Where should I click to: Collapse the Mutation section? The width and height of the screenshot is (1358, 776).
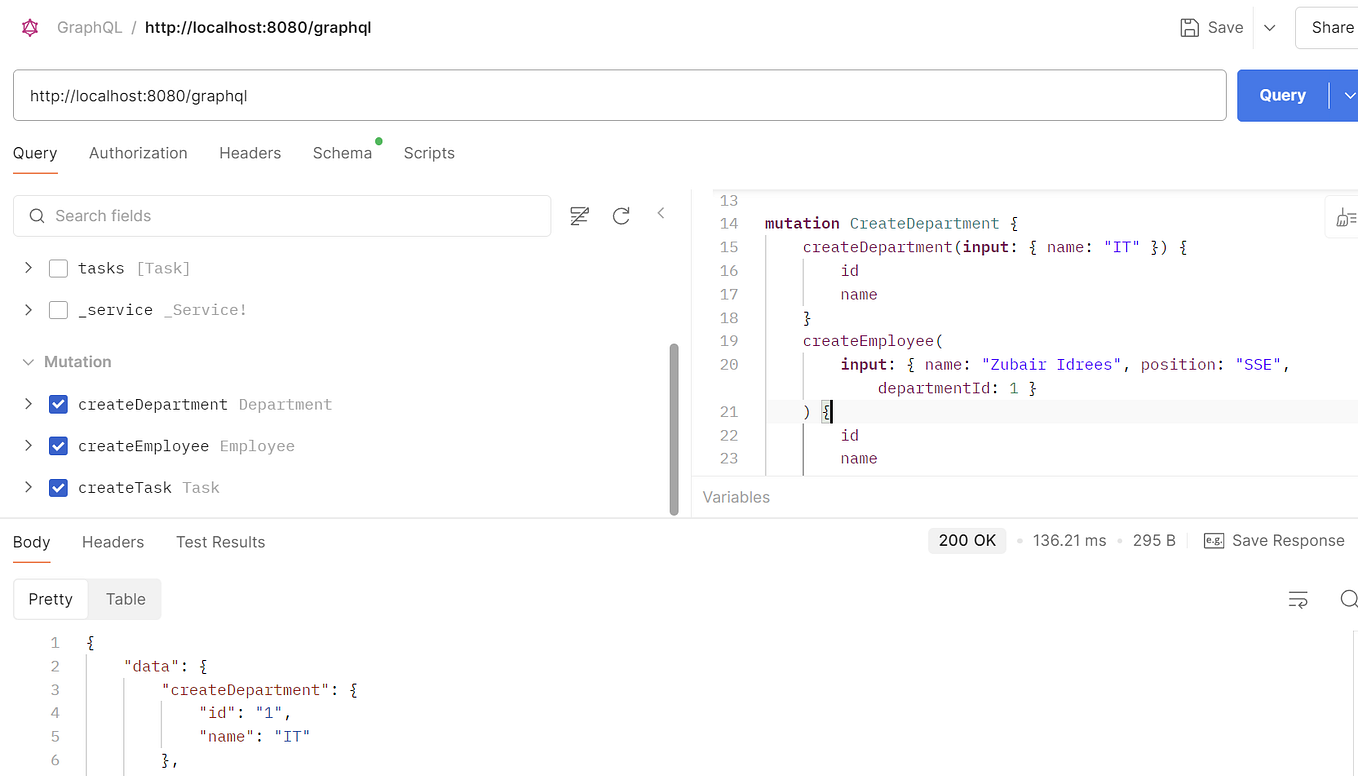coord(27,361)
